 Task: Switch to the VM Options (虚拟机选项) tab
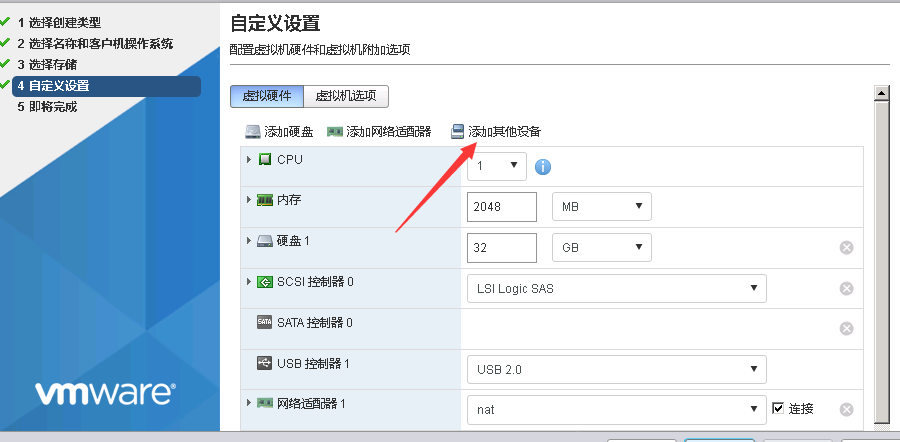coord(346,96)
